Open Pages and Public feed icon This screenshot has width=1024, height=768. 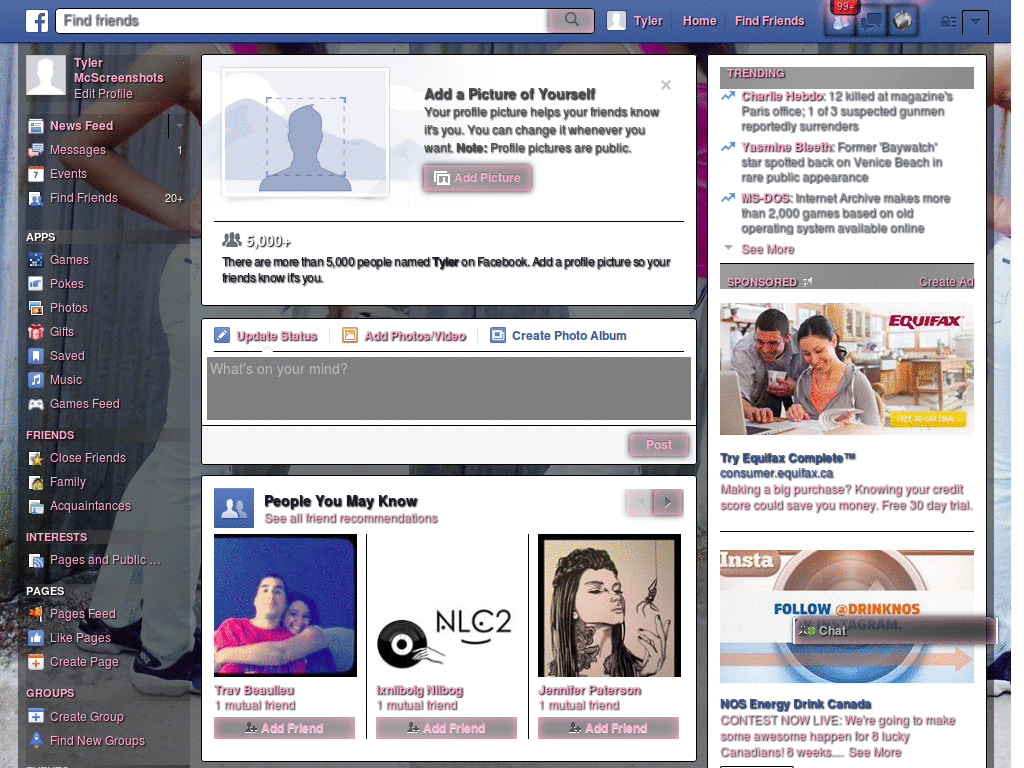[x=36, y=560]
